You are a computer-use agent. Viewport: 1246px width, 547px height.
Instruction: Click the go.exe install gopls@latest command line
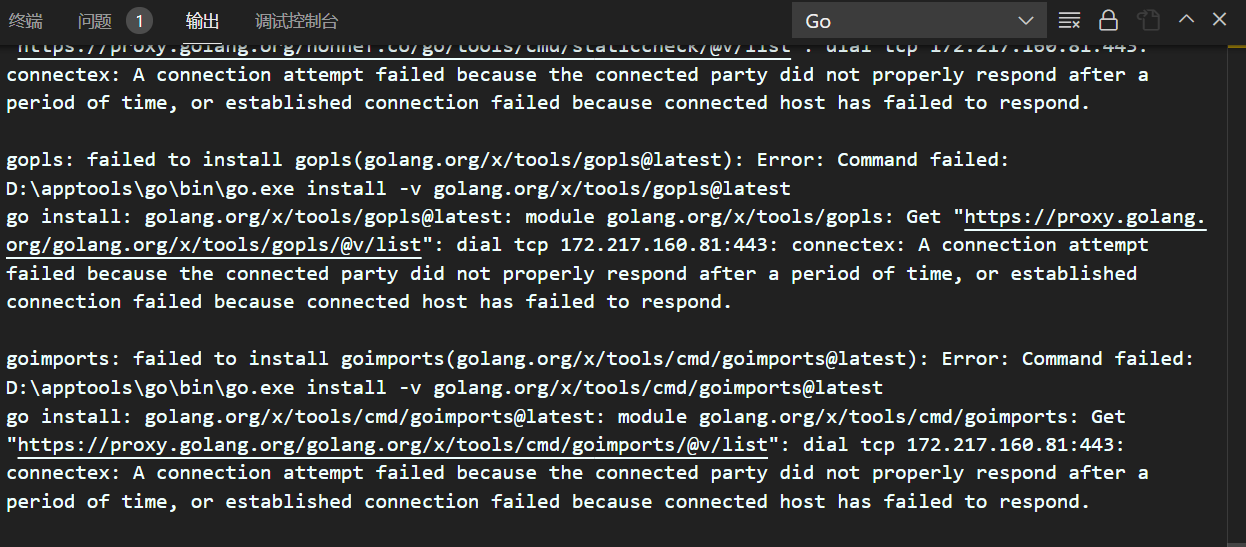tap(398, 188)
